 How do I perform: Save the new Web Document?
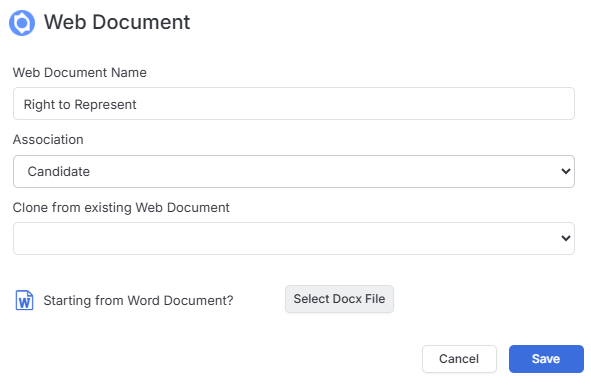[546, 359]
